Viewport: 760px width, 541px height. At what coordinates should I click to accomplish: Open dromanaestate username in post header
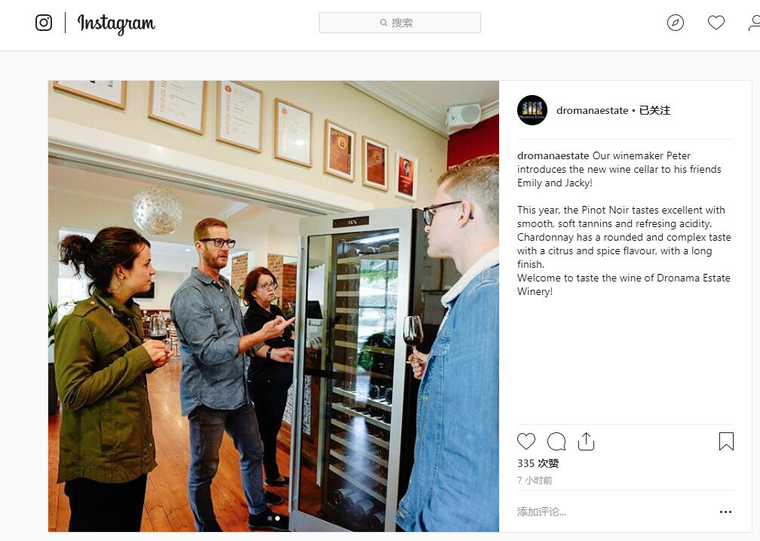[592, 111]
